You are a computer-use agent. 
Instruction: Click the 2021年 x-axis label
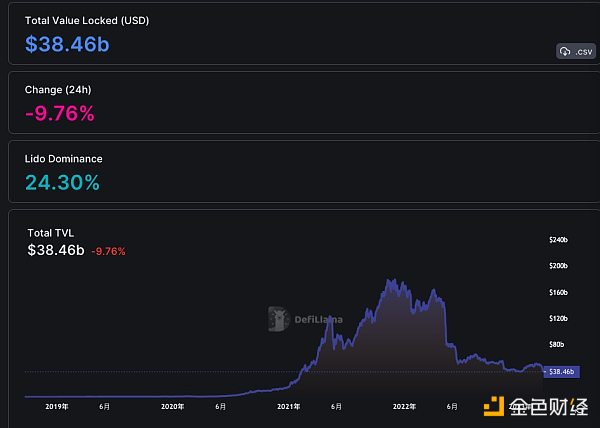click(288, 406)
